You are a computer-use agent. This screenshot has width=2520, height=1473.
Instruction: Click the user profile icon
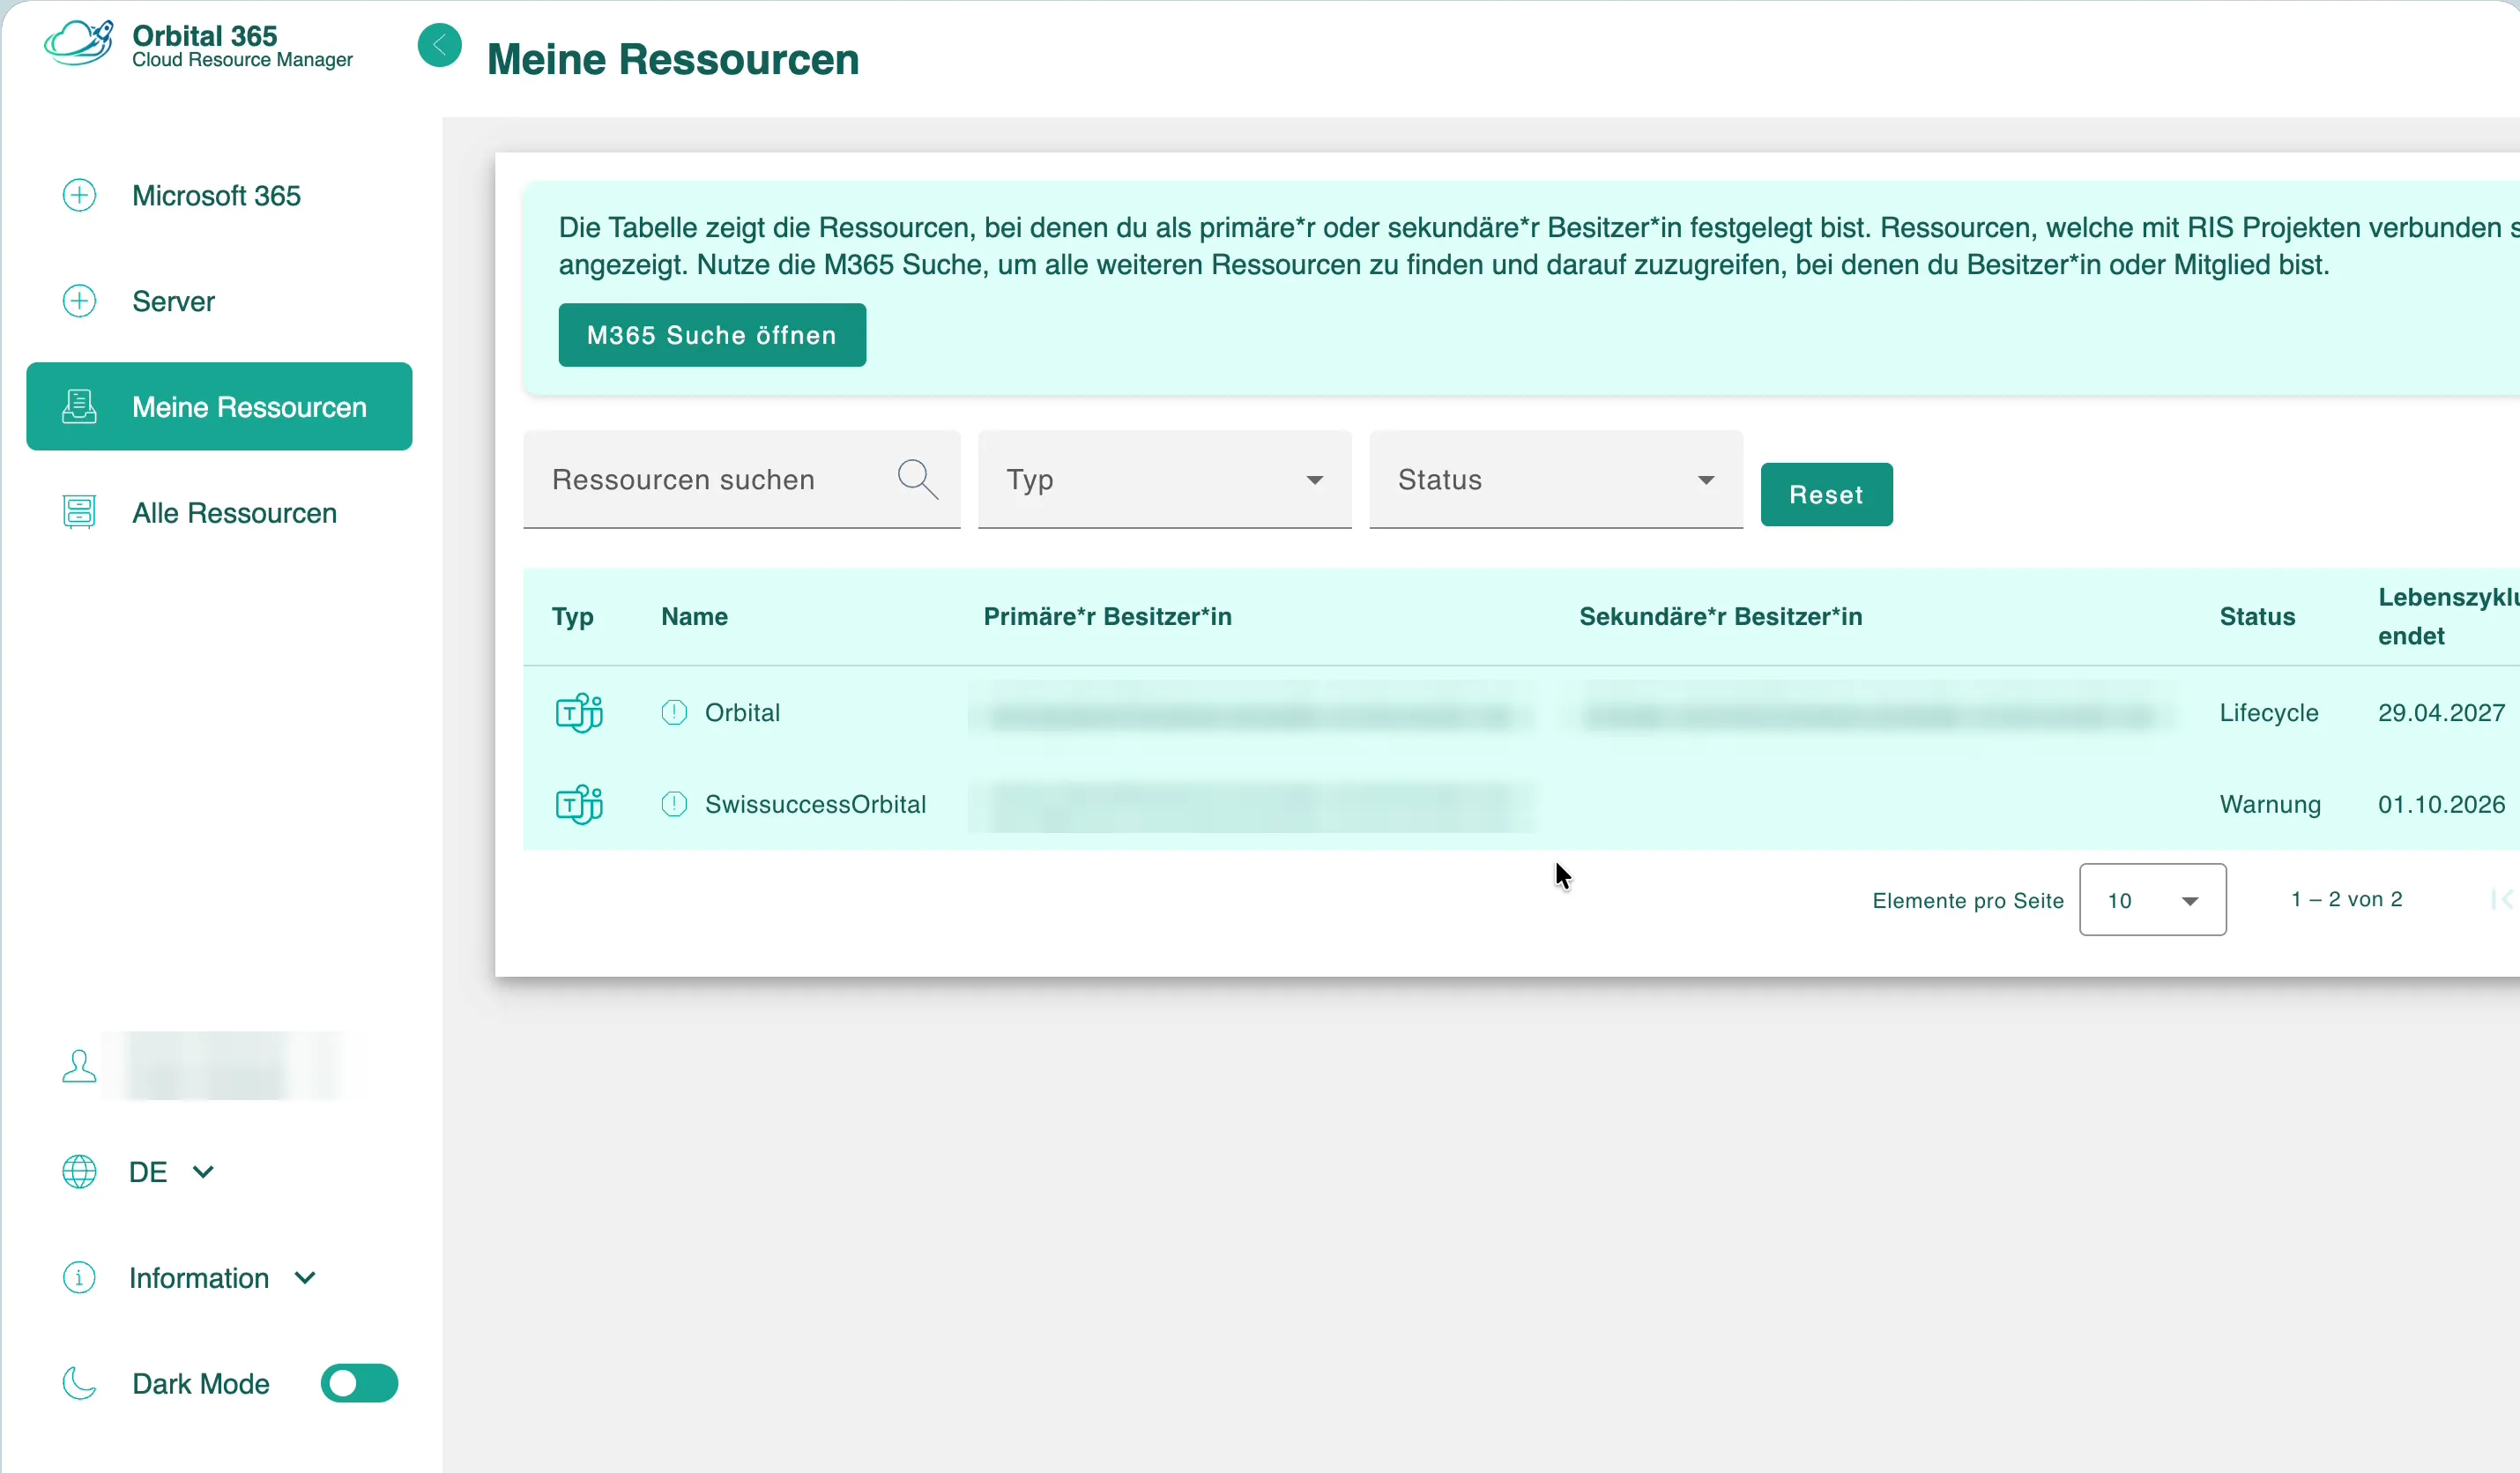click(x=79, y=1066)
